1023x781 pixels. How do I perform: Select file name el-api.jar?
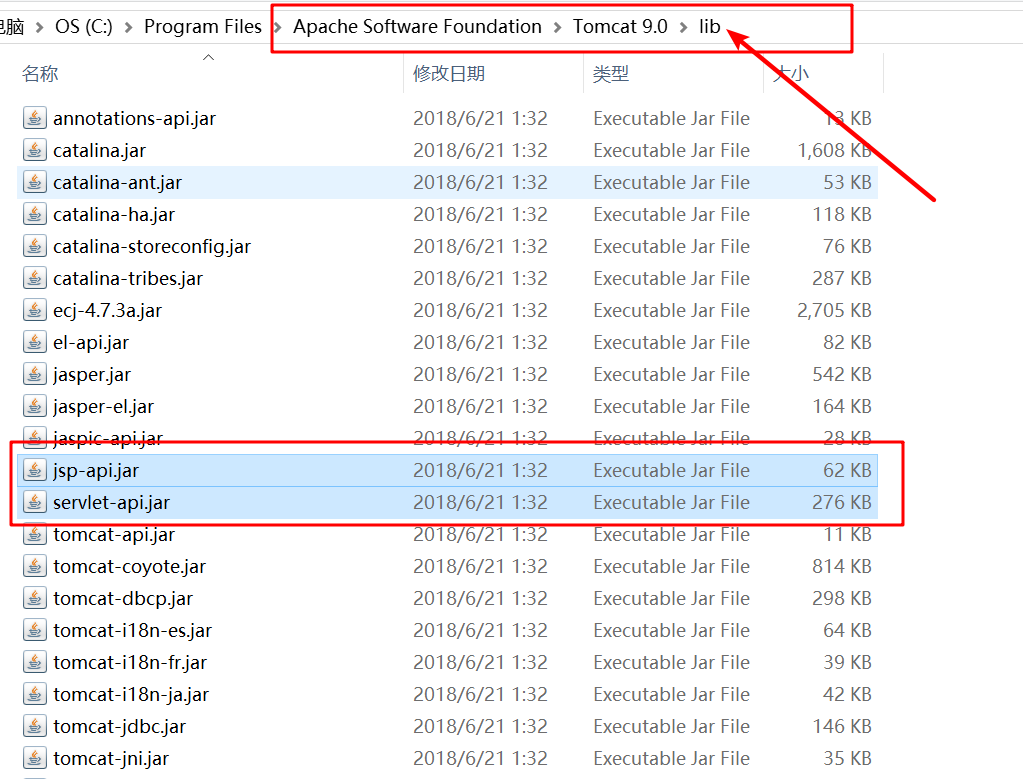(91, 343)
